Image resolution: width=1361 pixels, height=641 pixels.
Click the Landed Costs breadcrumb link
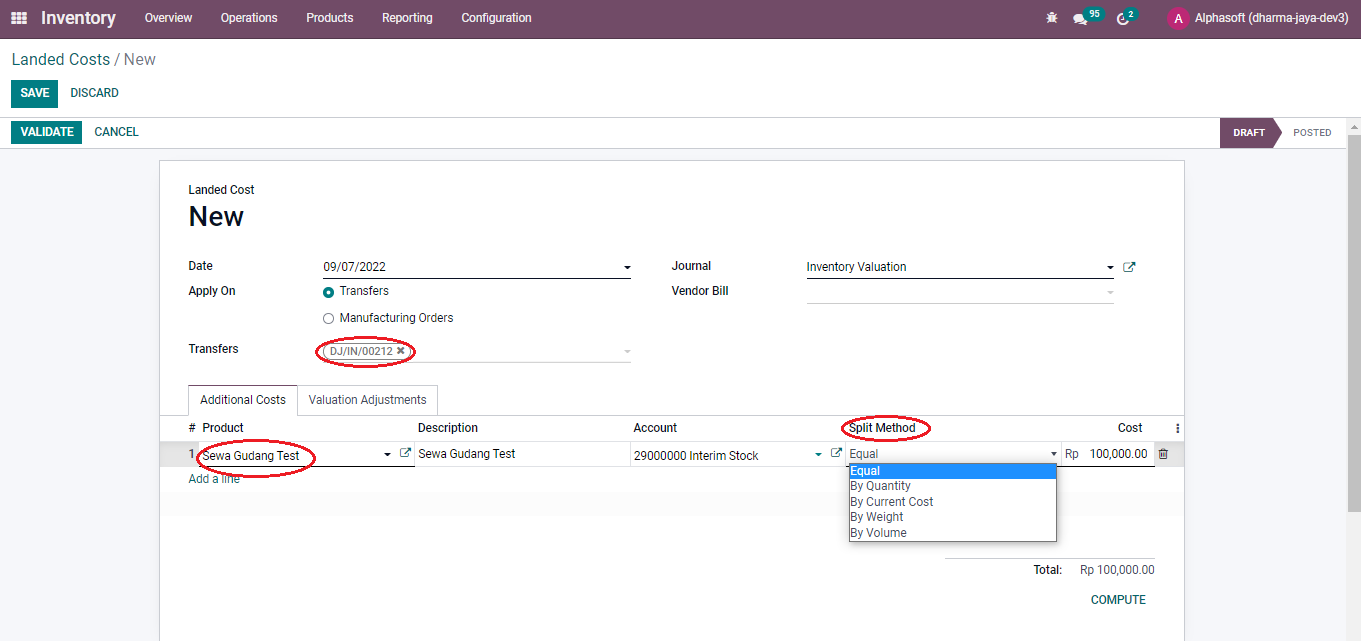tap(60, 60)
